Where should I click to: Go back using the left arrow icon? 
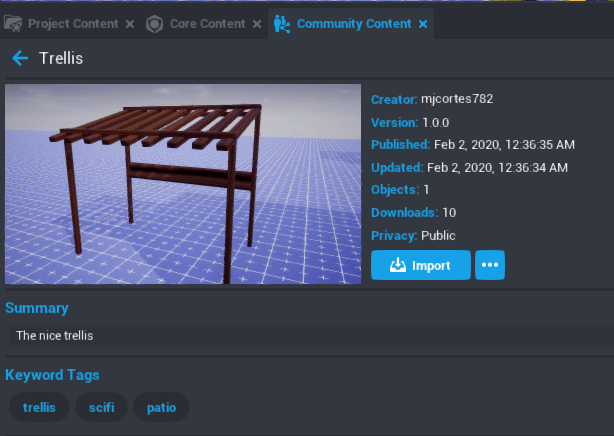(19, 59)
